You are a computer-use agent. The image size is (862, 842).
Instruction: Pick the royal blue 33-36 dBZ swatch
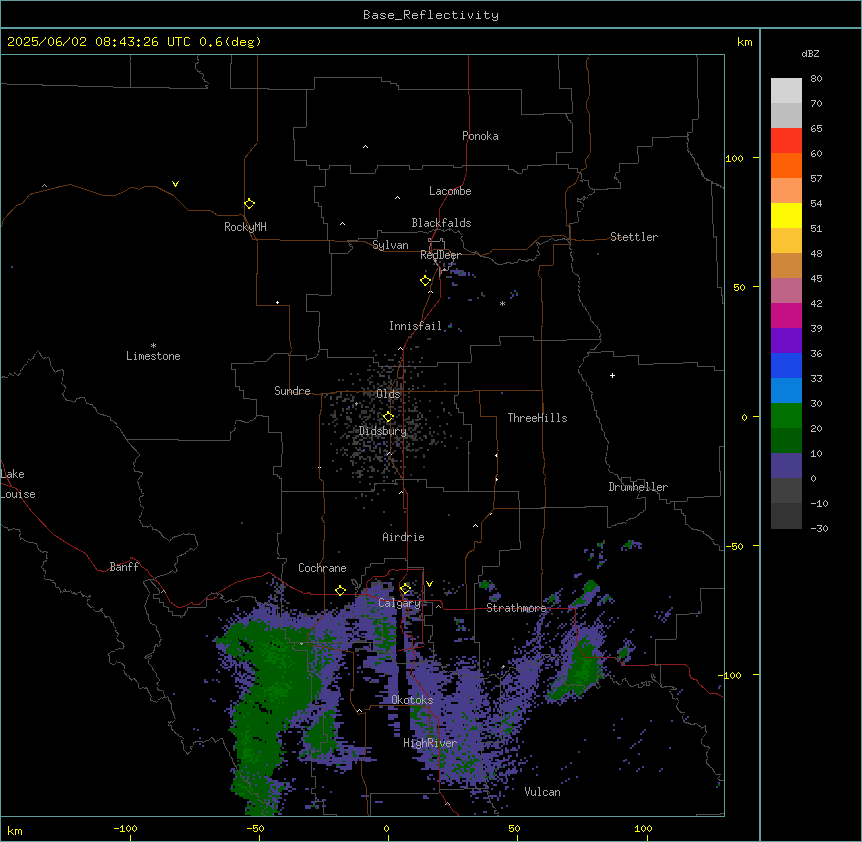click(786, 365)
